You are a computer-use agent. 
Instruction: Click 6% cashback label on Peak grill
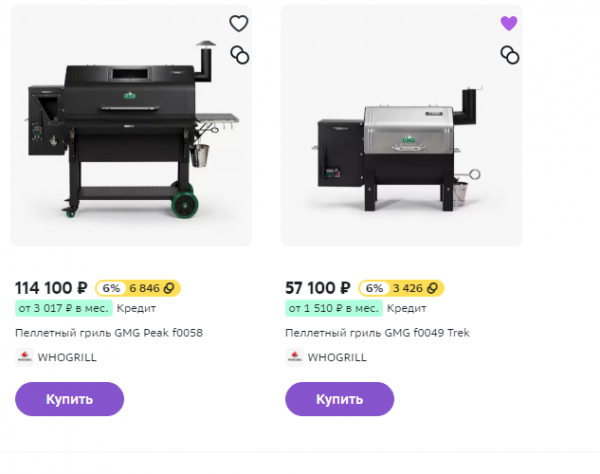tap(110, 288)
